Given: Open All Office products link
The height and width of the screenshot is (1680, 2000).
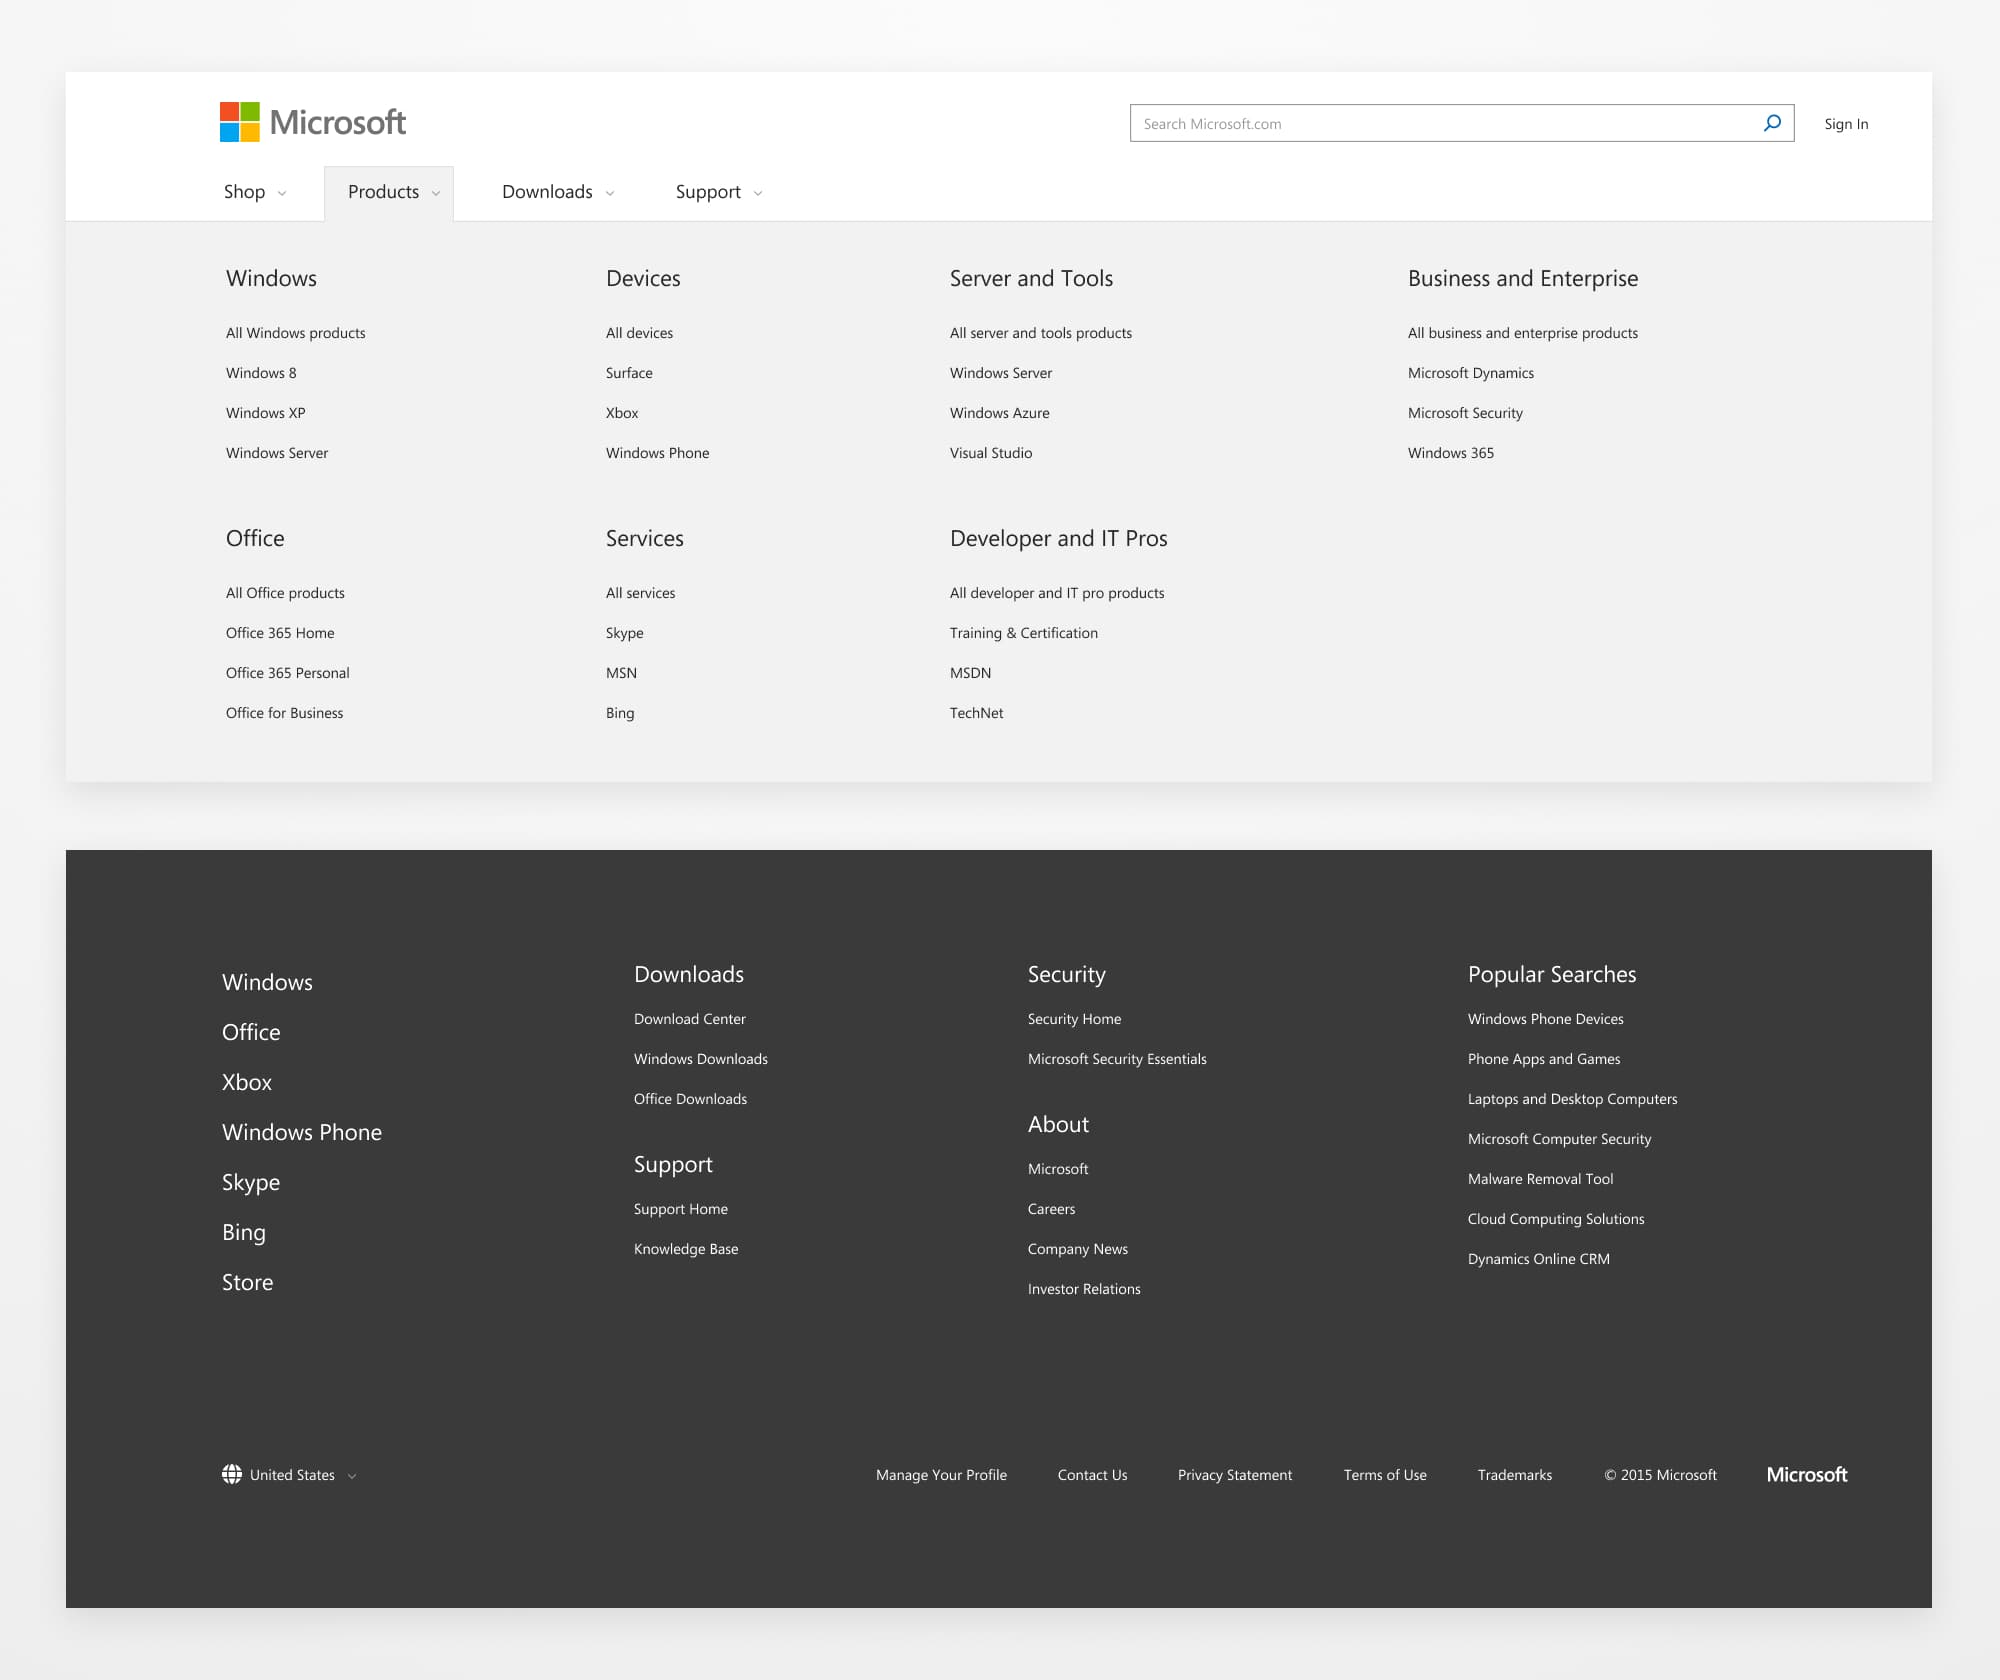Looking at the screenshot, I should pos(285,593).
